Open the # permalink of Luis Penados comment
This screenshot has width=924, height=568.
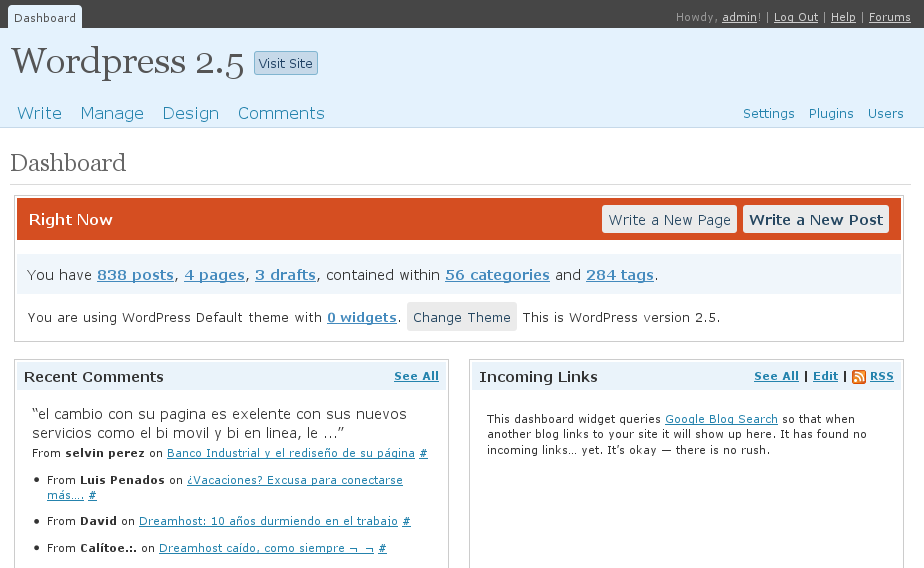coord(93,496)
